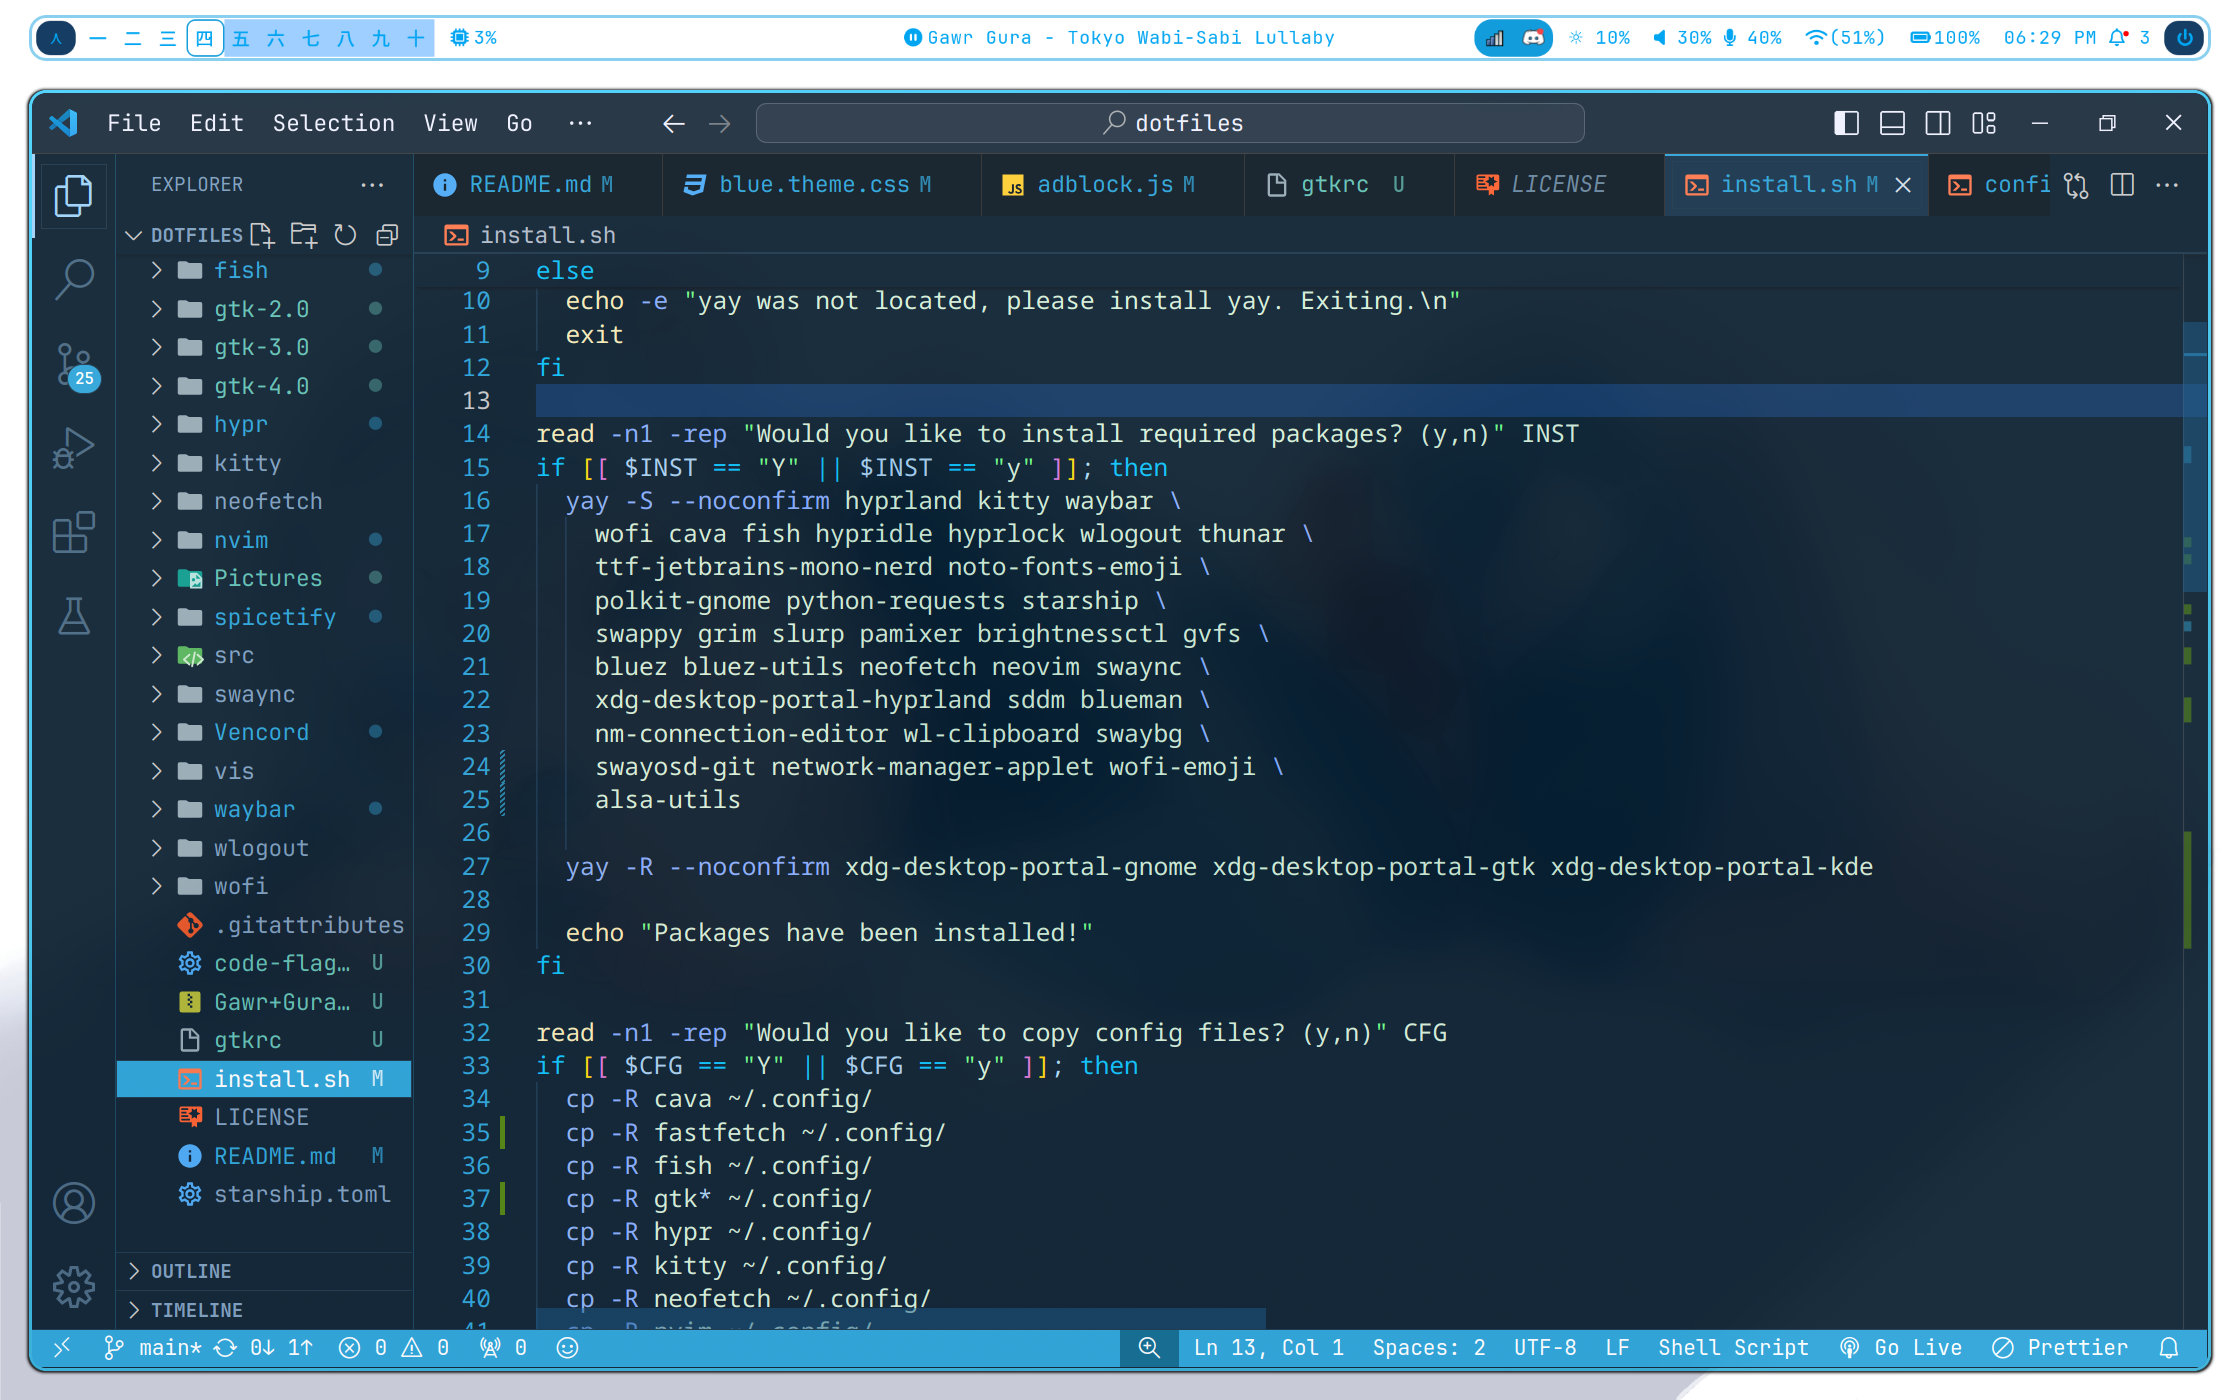The width and height of the screenshot is (2240, 1400).
Task: Open the Selection menu
Action: point(333,123)
